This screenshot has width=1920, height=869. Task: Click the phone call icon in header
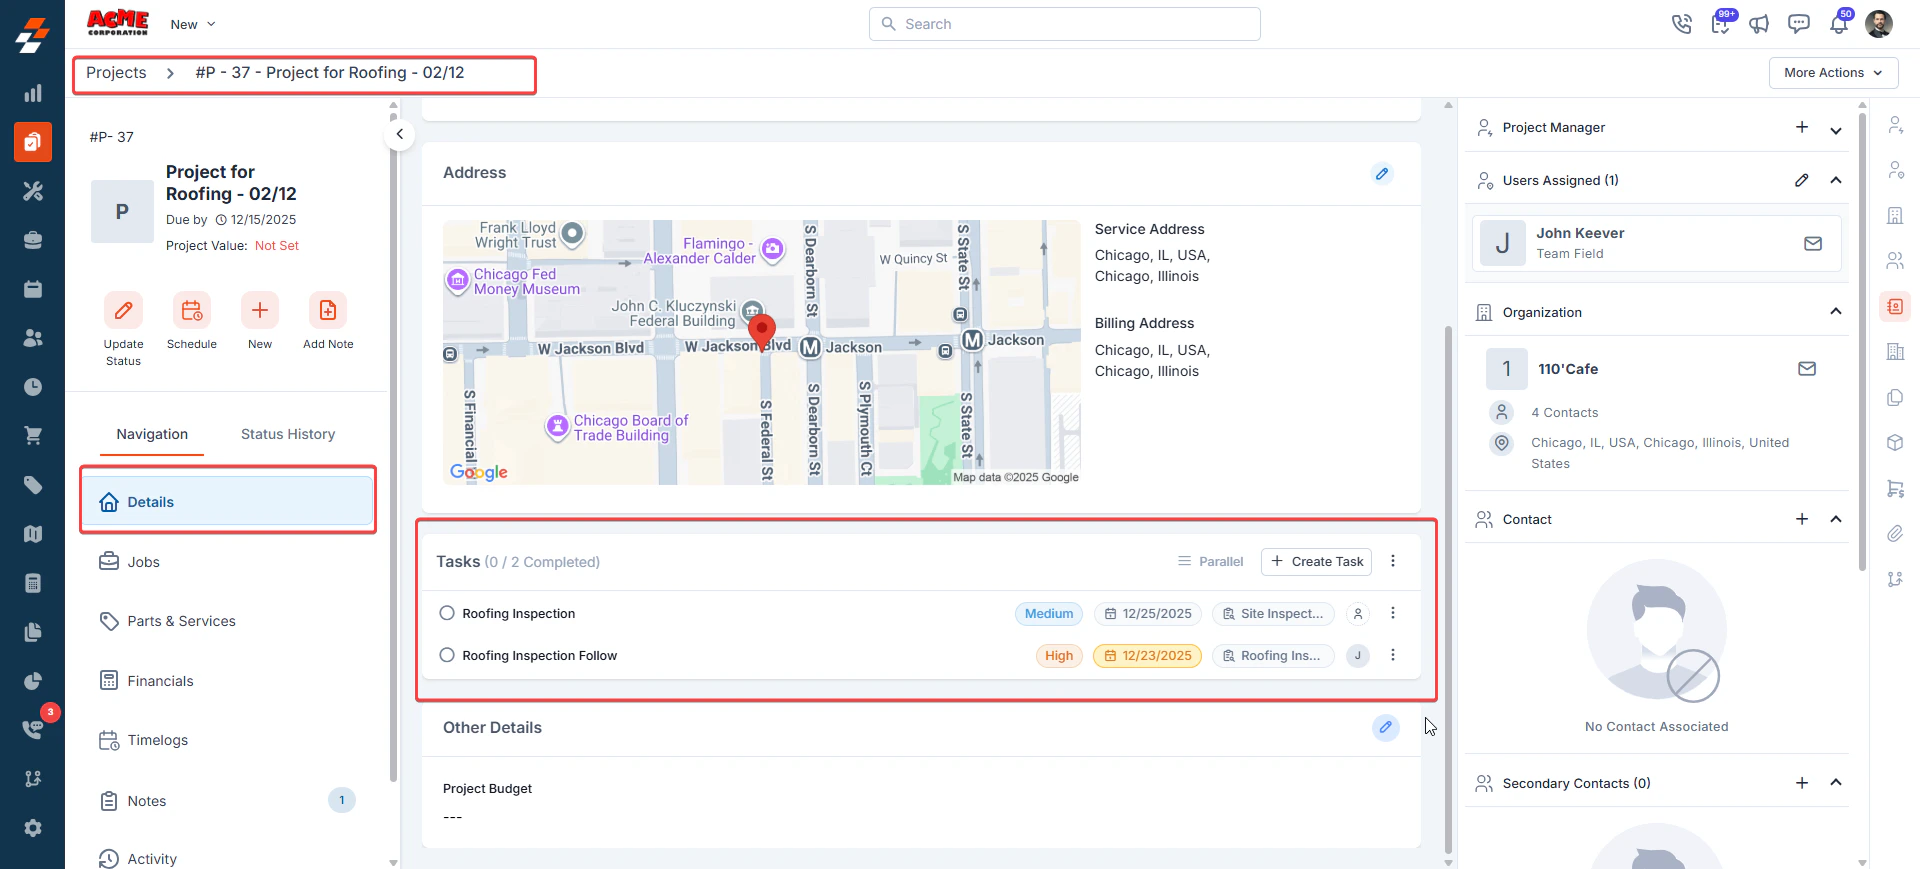[x=1682, y=24]
